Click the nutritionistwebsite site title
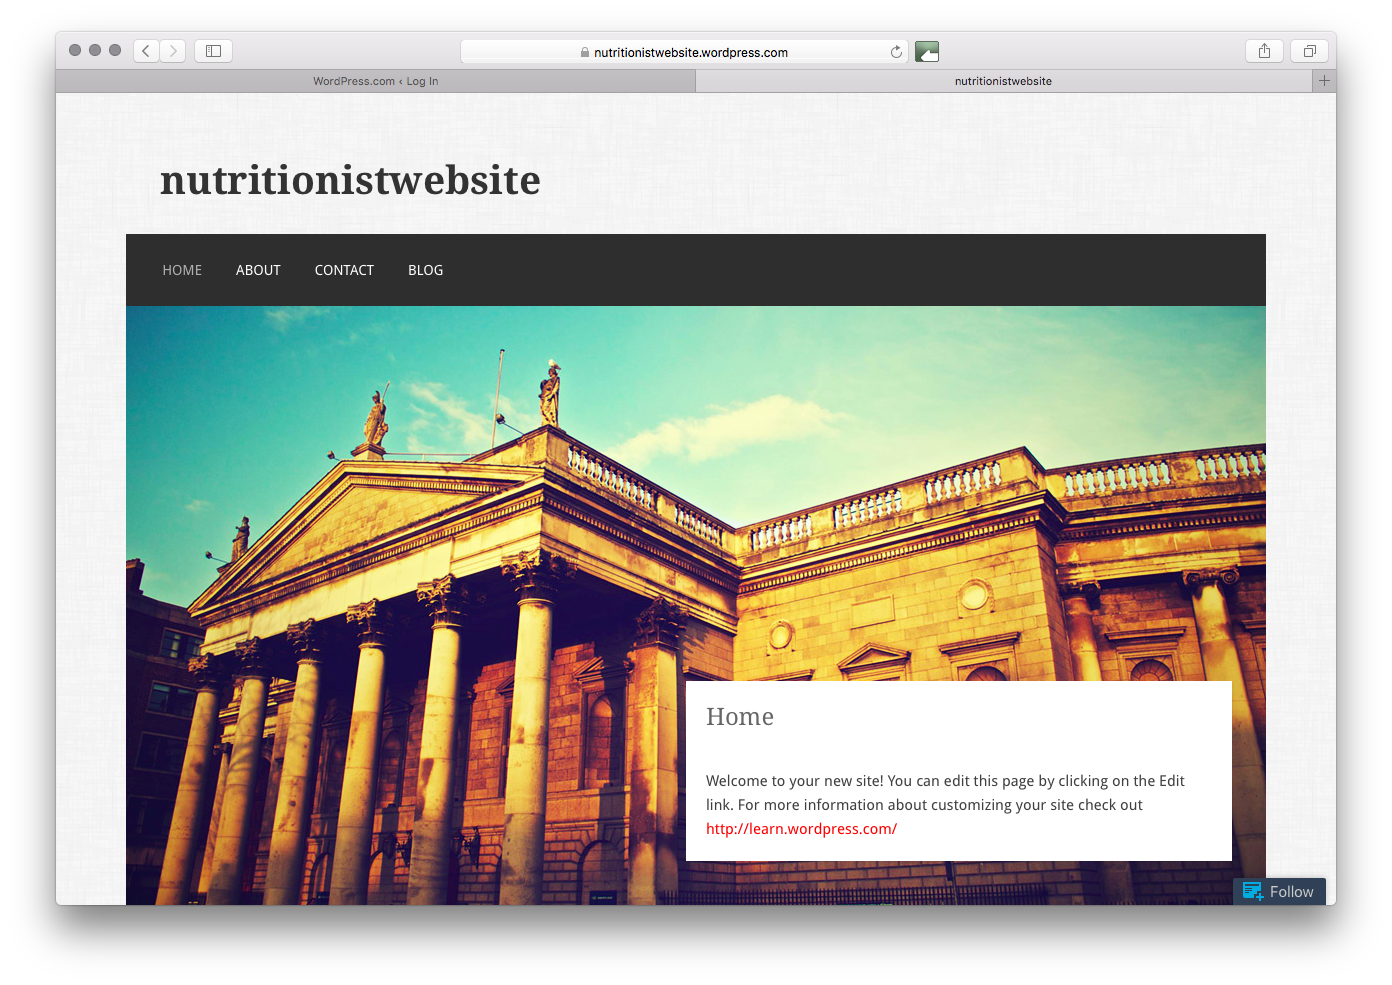This screenshot has width=1392, height=985. click(x=350, y=180)
